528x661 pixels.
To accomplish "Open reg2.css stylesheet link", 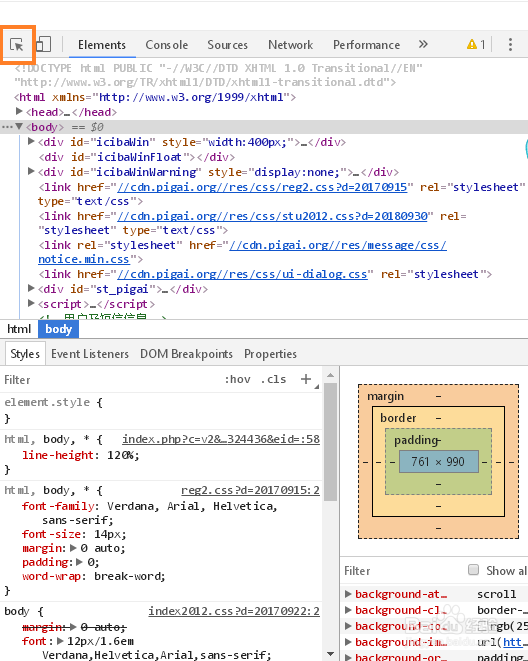I will [x=262, y=187].
